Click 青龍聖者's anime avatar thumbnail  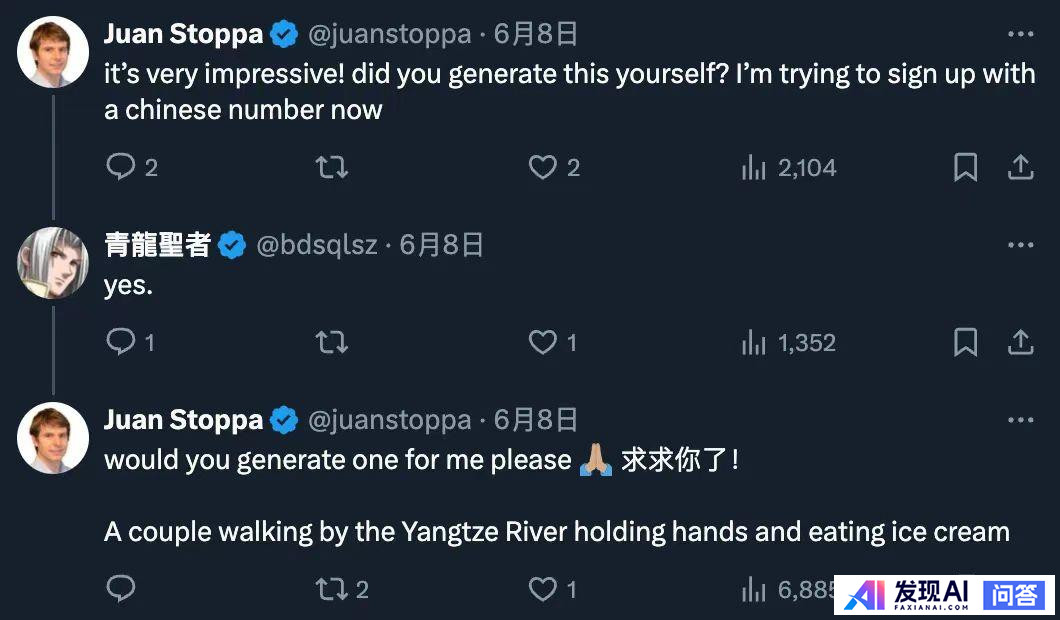pyautogui.click(x=53, y=262)
